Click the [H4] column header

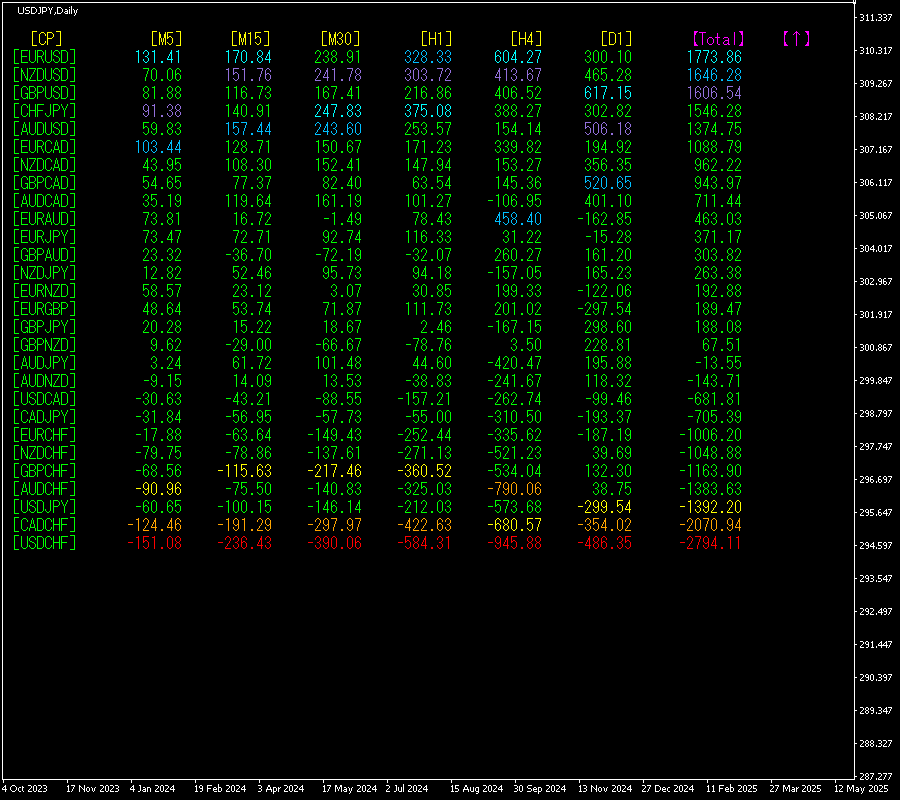pos(526,39)
